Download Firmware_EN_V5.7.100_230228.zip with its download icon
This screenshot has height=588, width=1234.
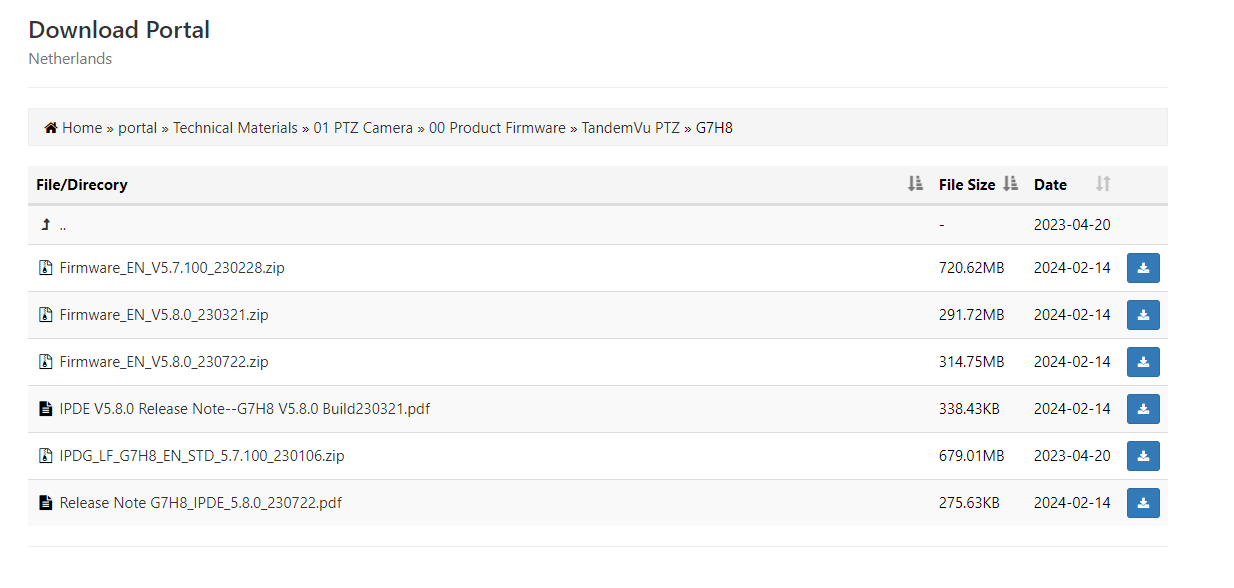[x=1143, y=268]
